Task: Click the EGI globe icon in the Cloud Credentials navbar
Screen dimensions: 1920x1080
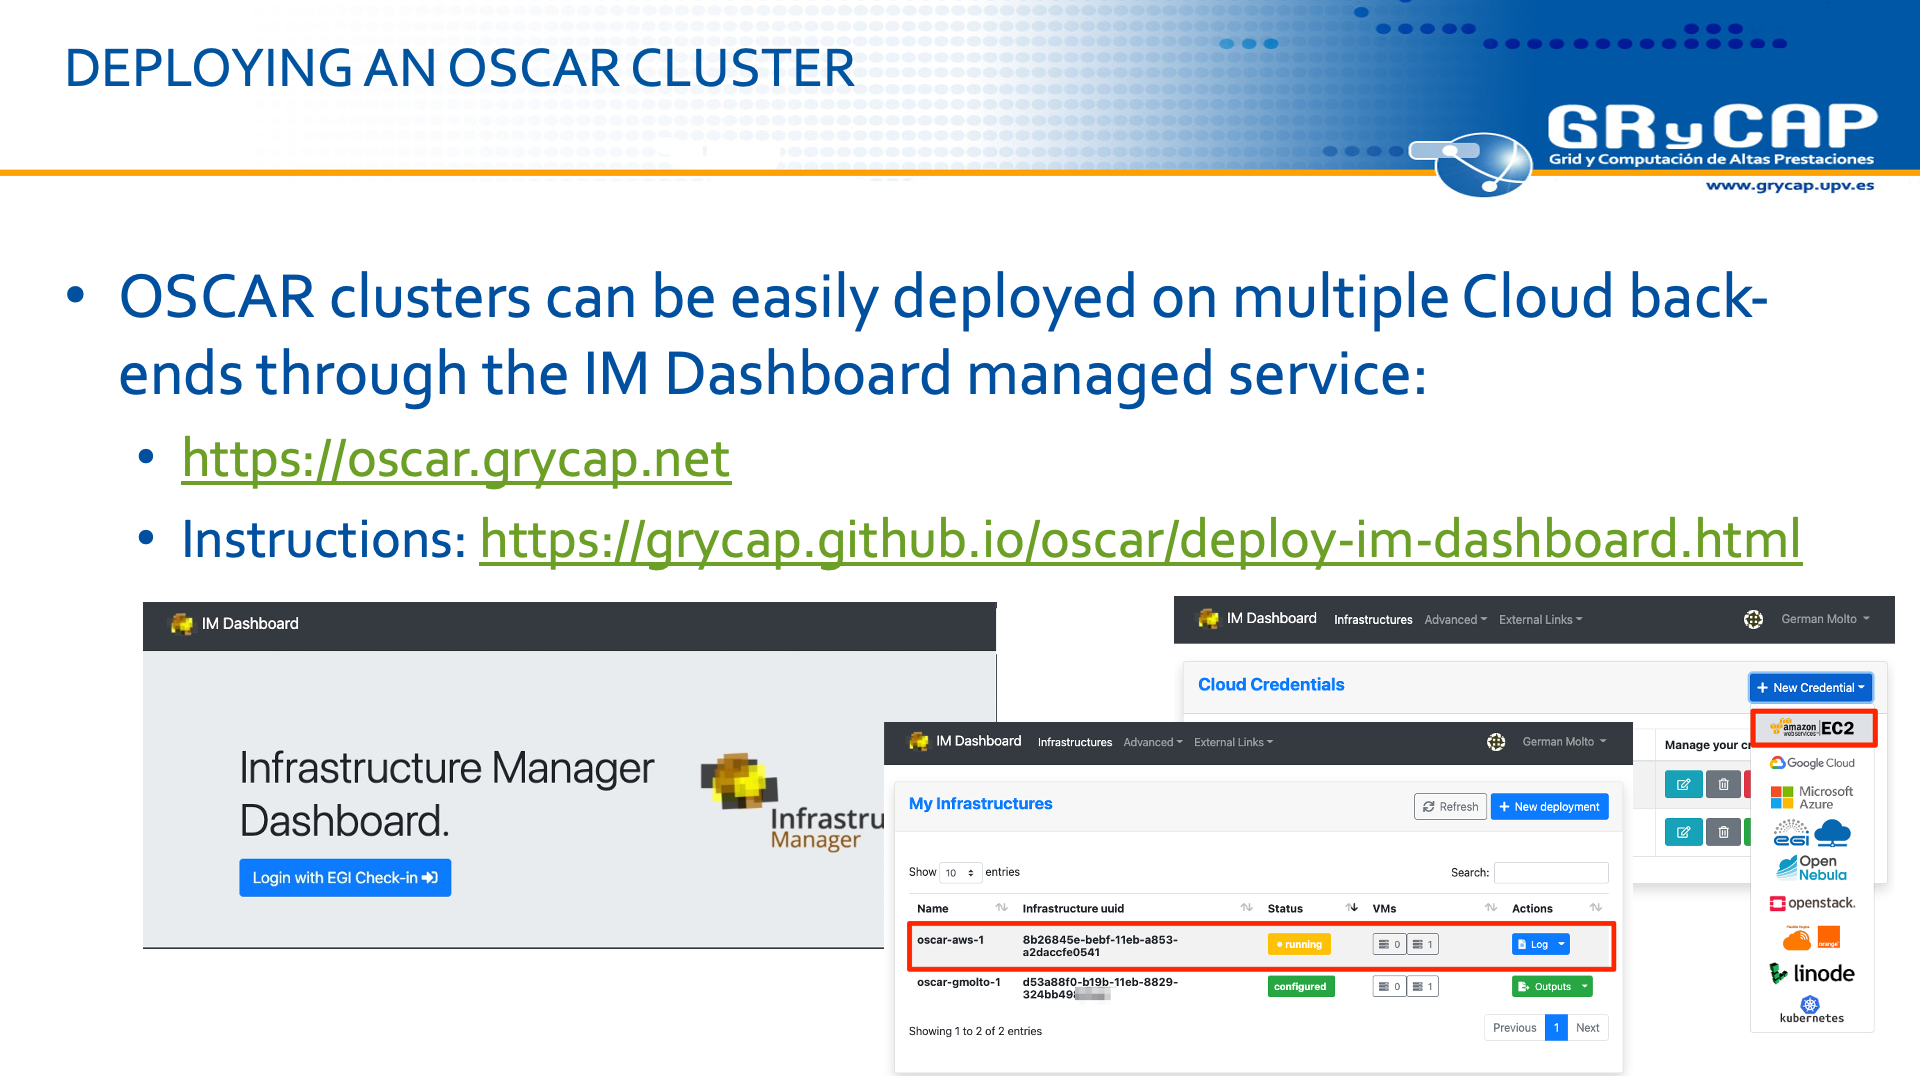Action: click(x=1753, y=620)
